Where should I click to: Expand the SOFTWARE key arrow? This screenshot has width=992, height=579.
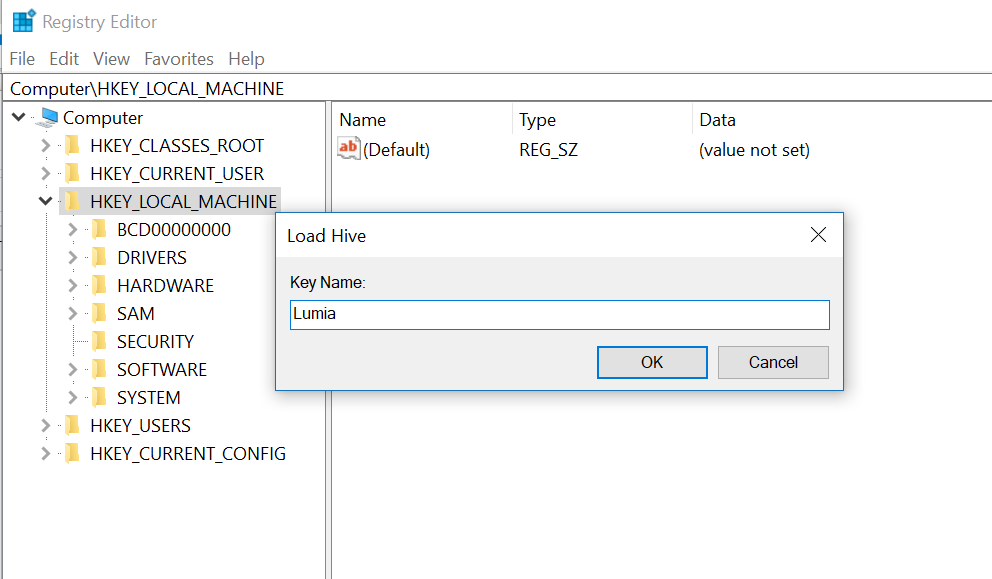coord(73,370)
